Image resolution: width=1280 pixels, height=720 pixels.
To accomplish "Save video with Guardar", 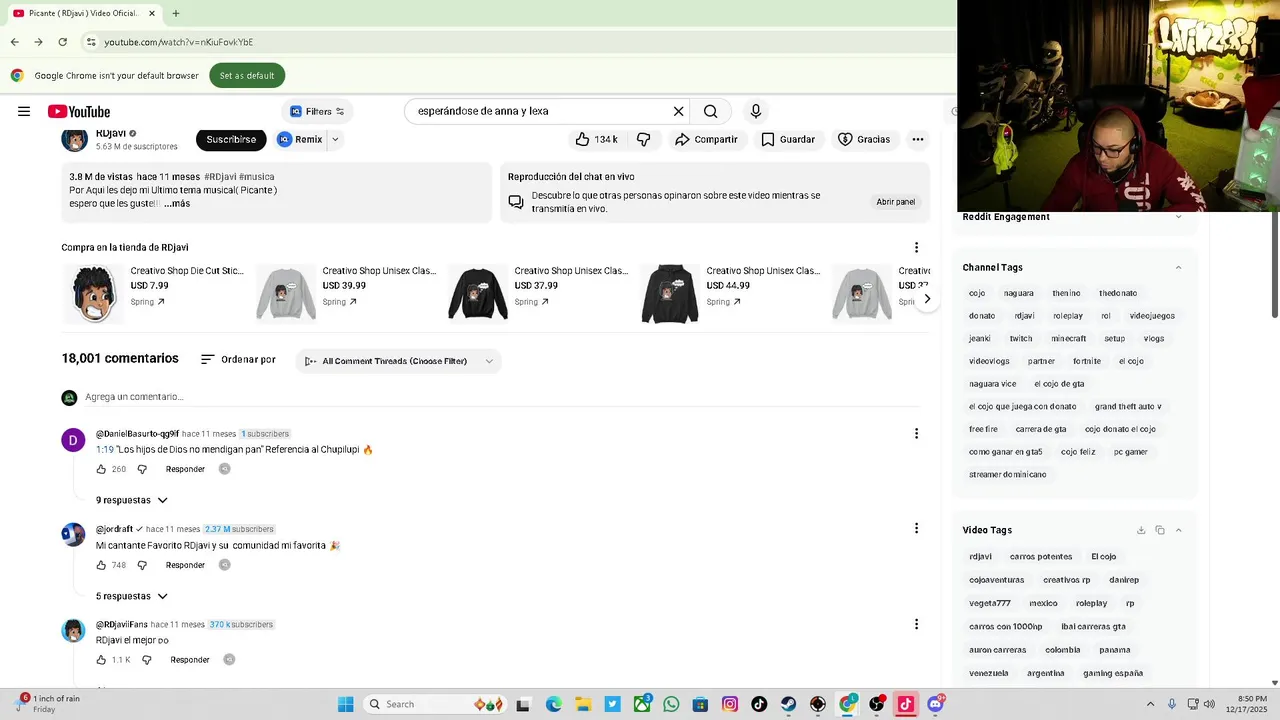I will (x=788, y=139).
